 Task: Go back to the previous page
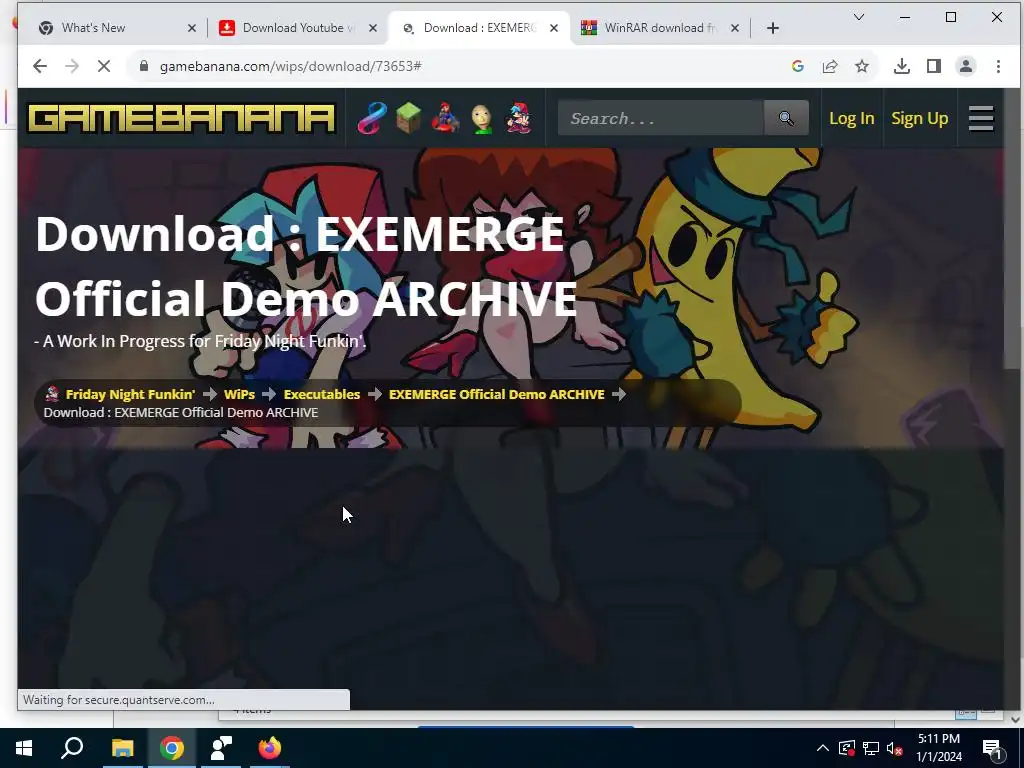(x=40, y=66)
